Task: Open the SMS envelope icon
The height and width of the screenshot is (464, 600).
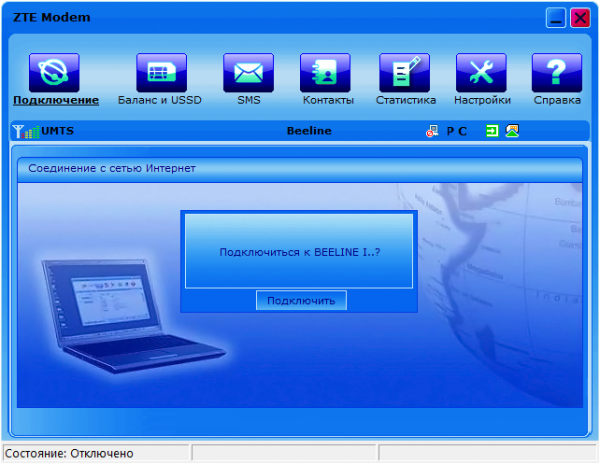Action: [x=248, y=73]
